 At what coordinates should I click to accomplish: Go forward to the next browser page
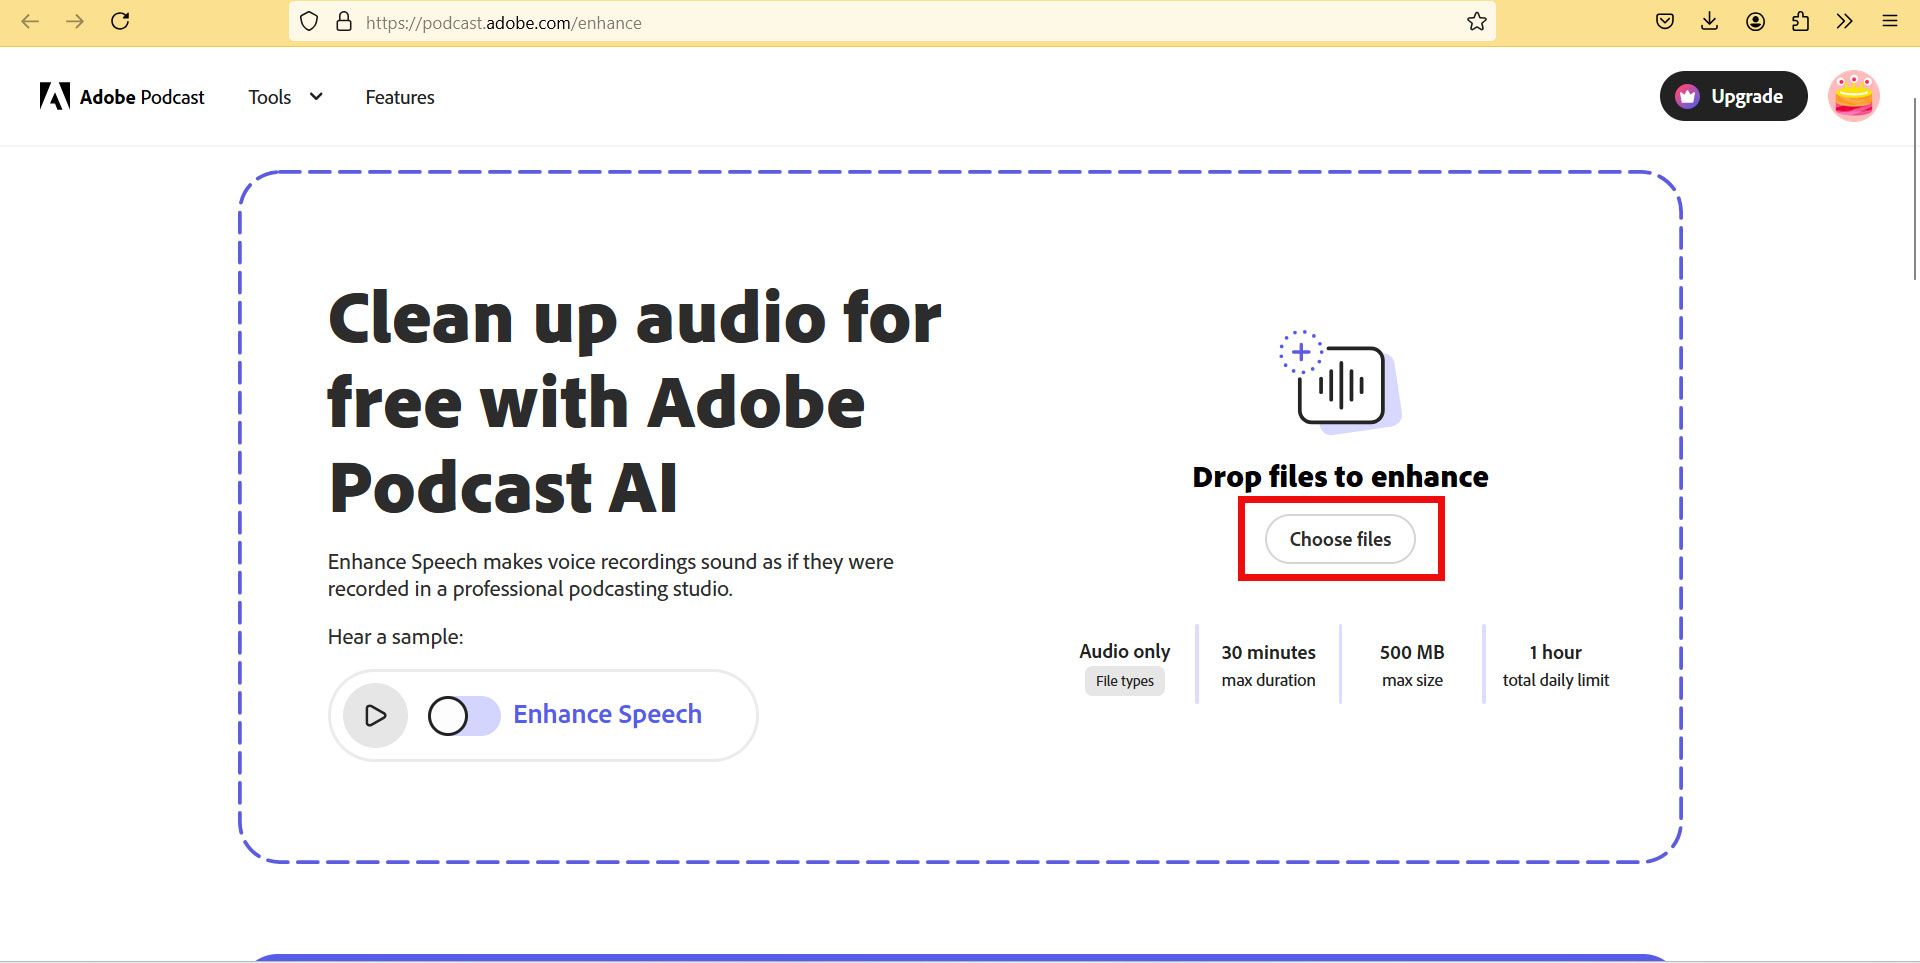tap(75, 21)
